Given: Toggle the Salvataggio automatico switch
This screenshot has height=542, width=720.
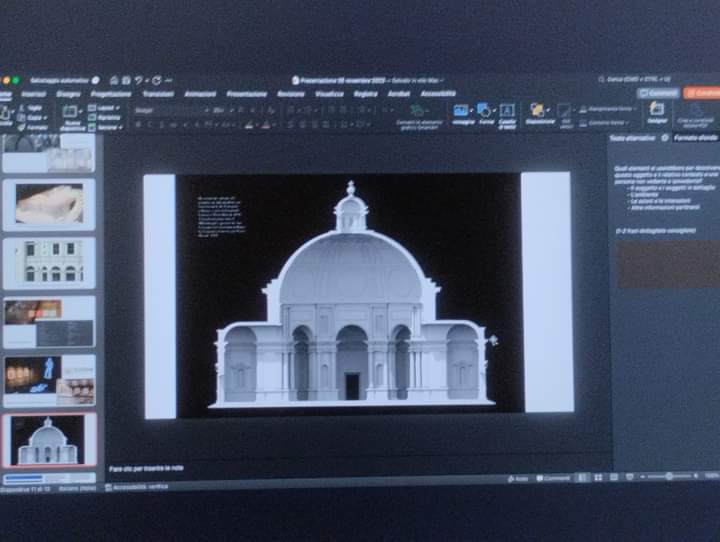Looking at the screenshot, I should pos(96,80).
